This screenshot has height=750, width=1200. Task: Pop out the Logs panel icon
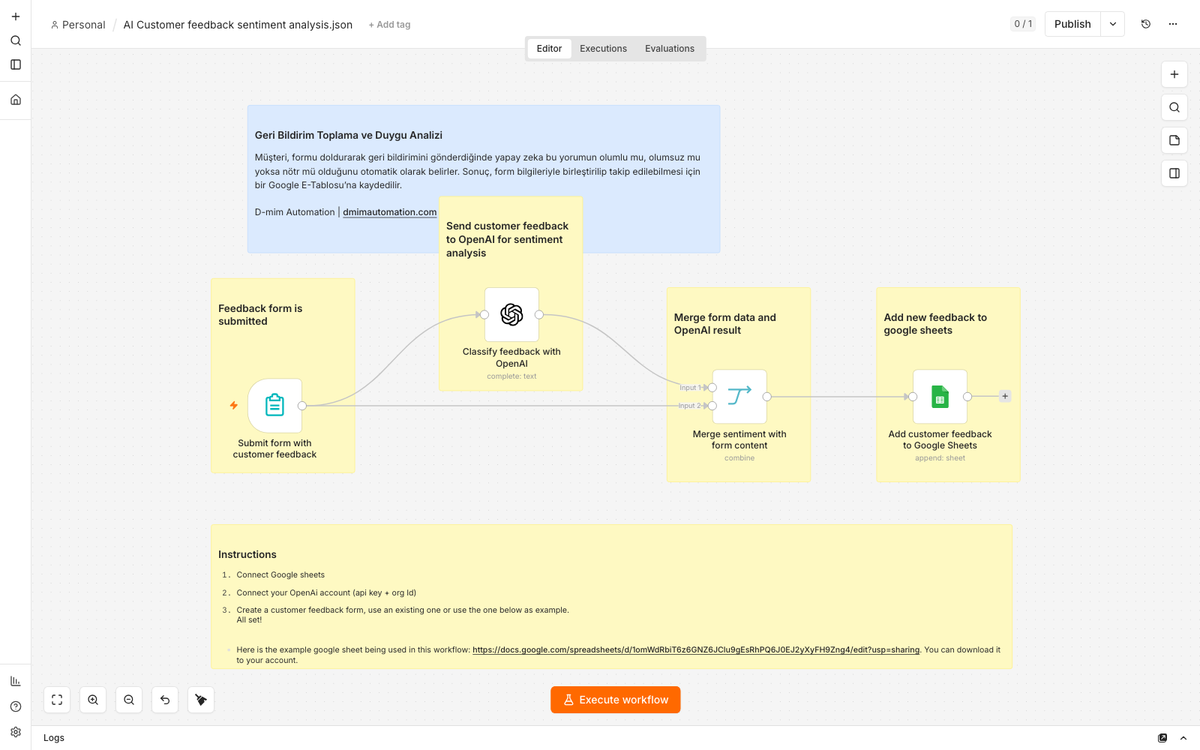(1162, 738)
